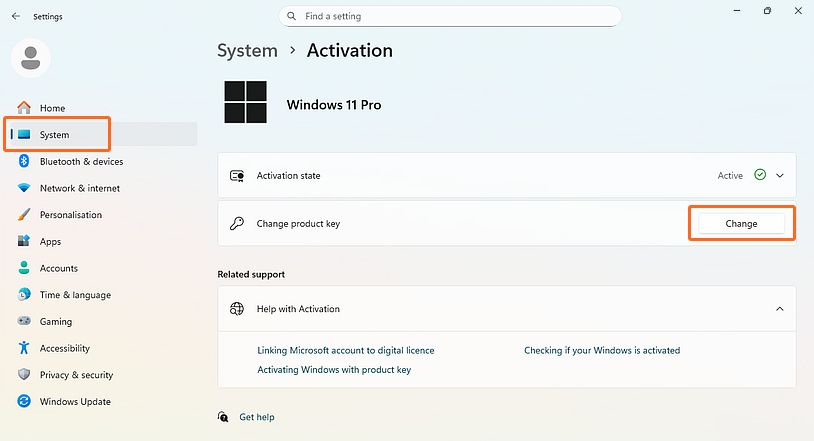Select System in the sidebar

coord(54,135)
